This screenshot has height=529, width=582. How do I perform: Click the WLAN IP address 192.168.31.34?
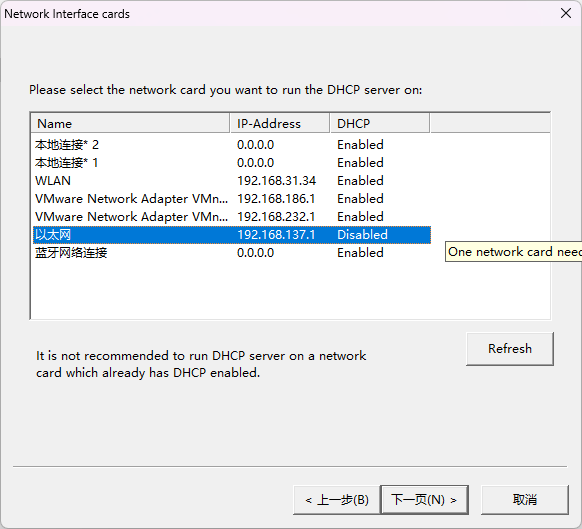tap(277, 181)
